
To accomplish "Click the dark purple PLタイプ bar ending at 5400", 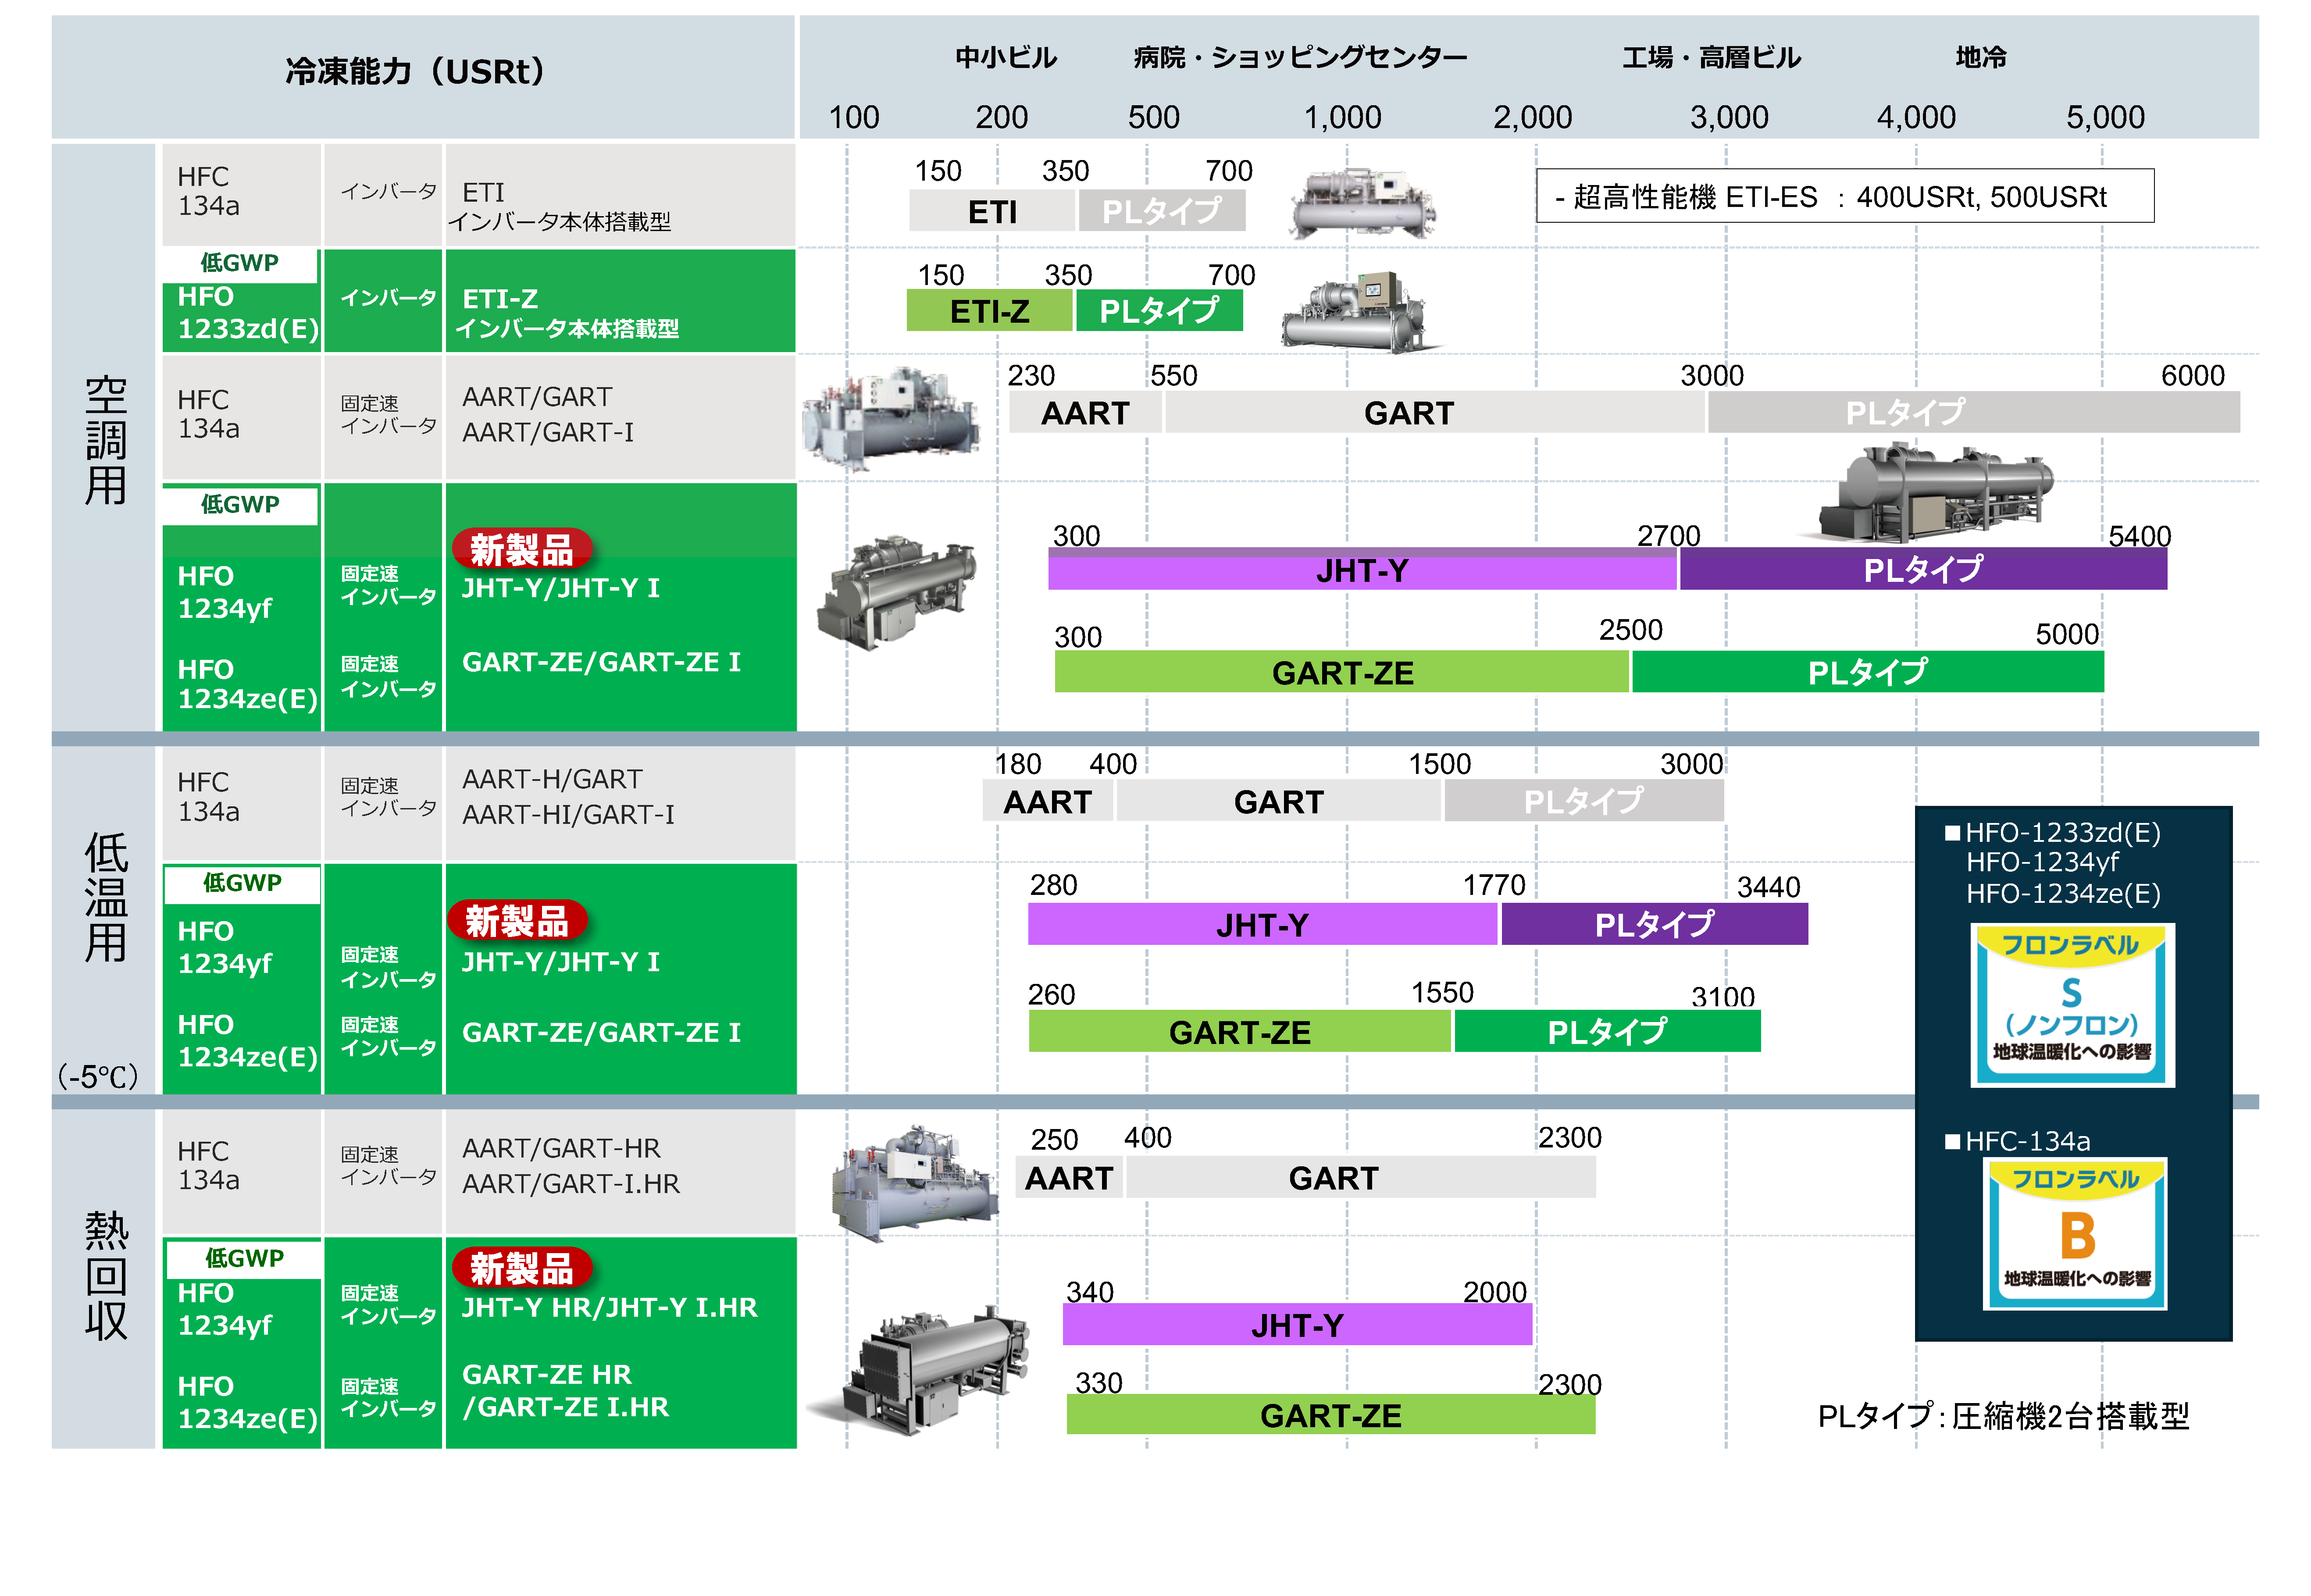I will pyautogui.click(x=1923, y=570).
